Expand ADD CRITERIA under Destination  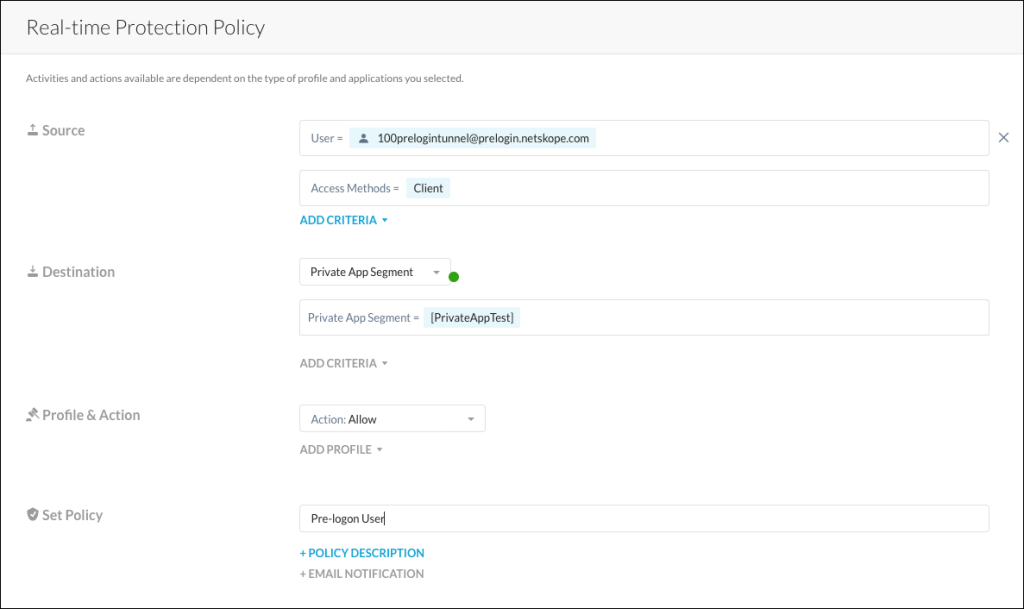tap(344, 363)
